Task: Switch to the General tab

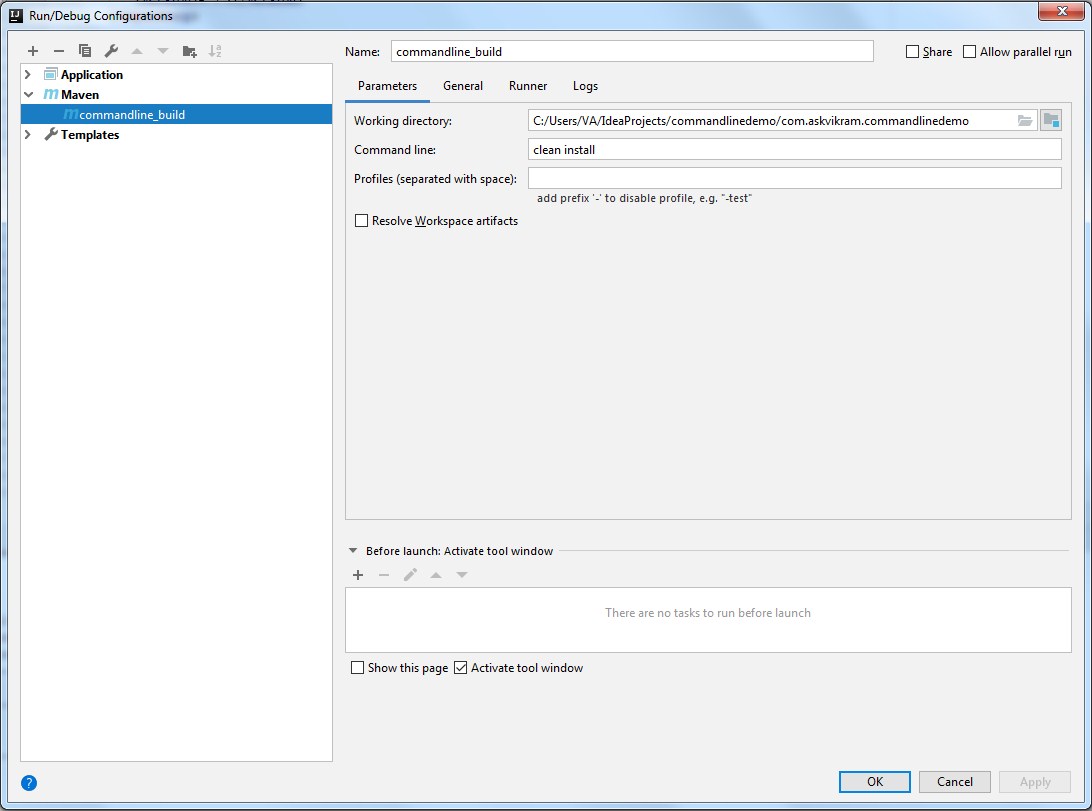Action: 463,86
